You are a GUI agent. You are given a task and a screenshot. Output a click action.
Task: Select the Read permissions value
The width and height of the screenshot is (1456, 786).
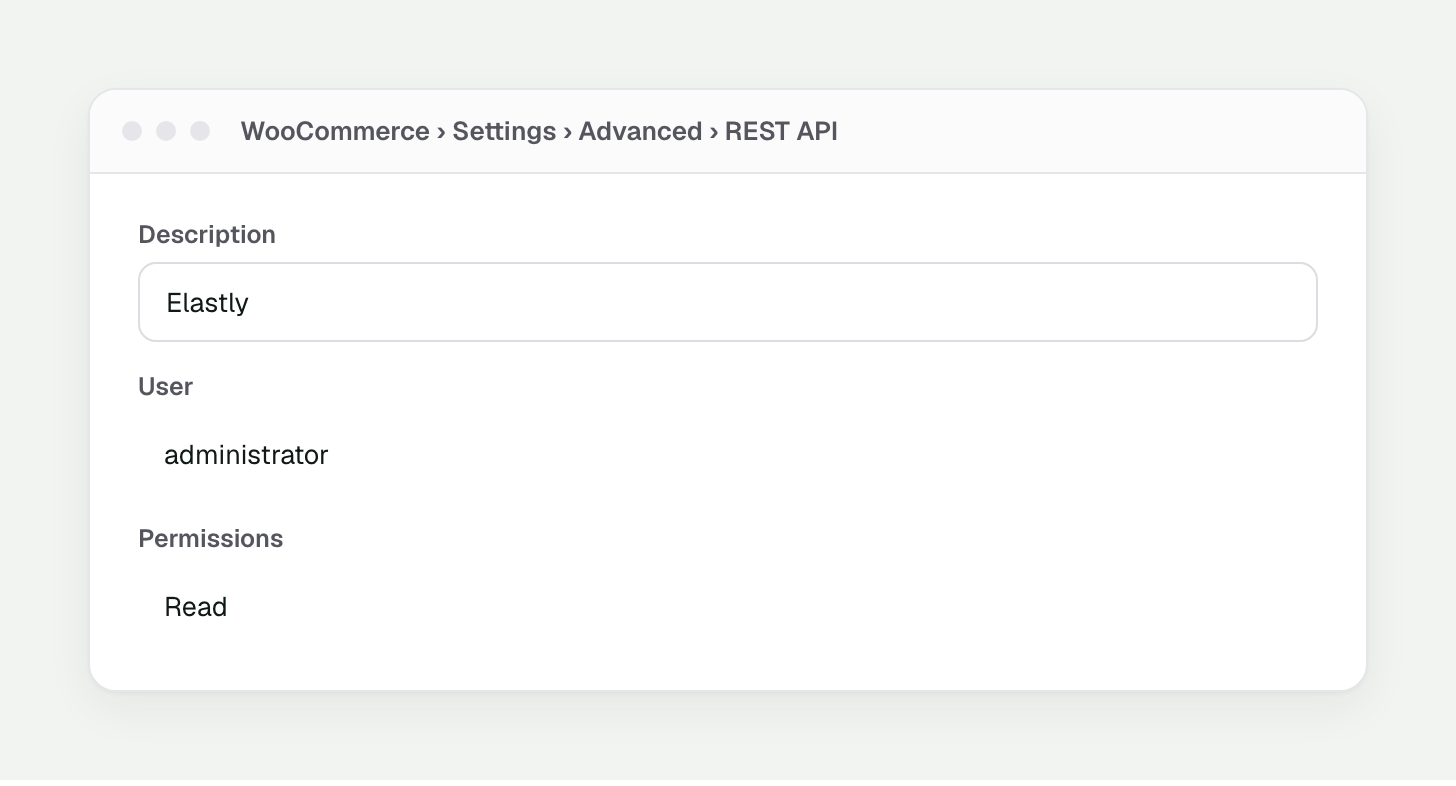click(x=196, y=607)
